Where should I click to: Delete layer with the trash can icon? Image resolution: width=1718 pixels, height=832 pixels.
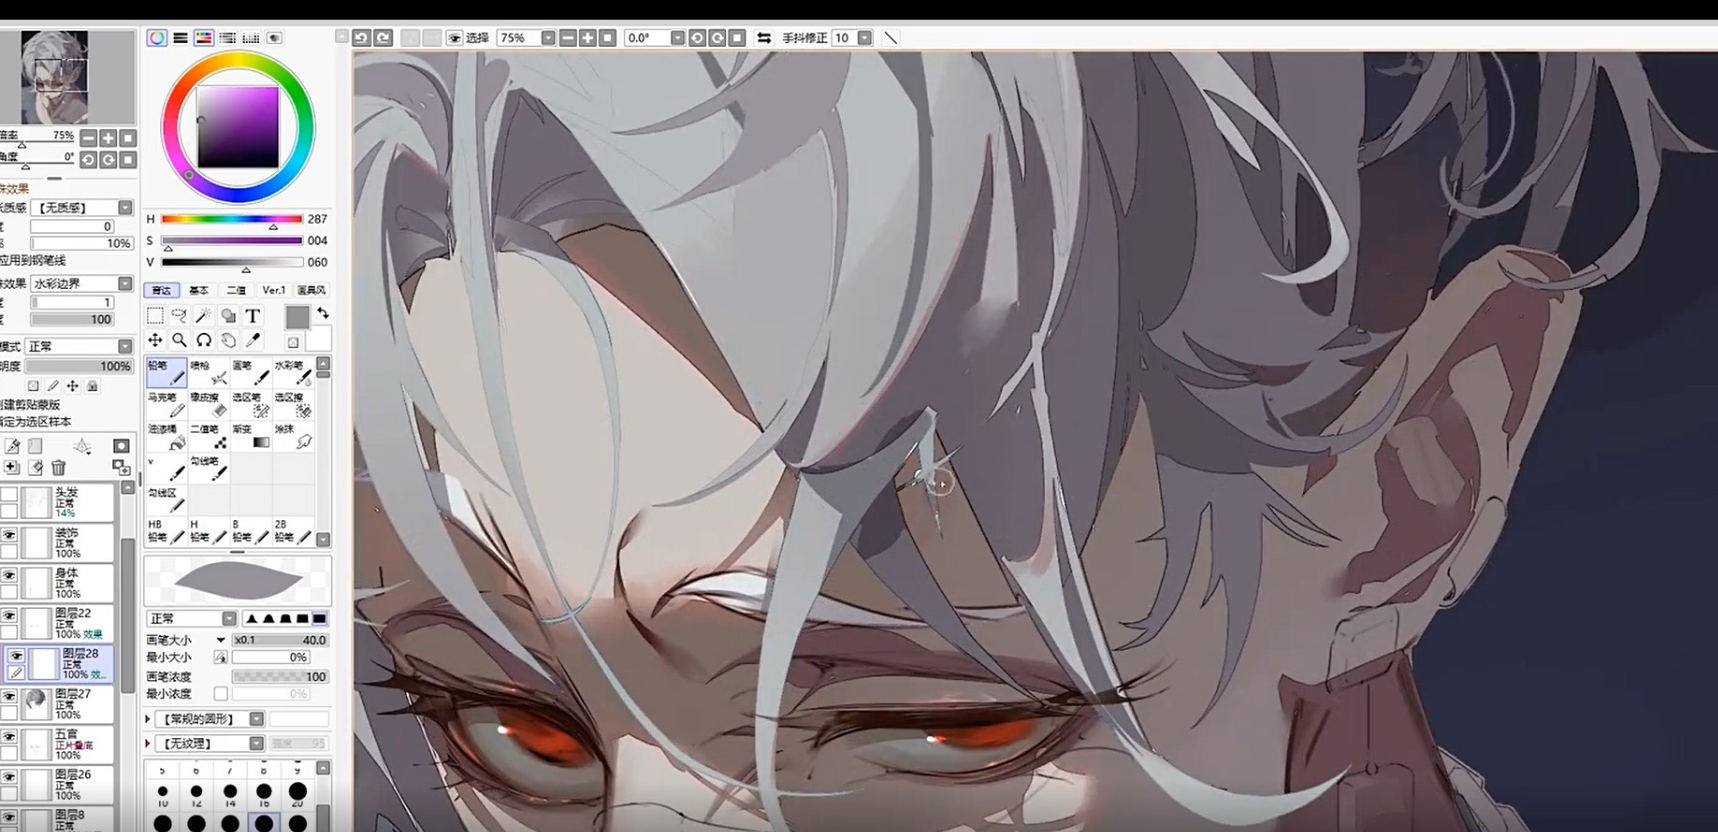tap(59, 468)
